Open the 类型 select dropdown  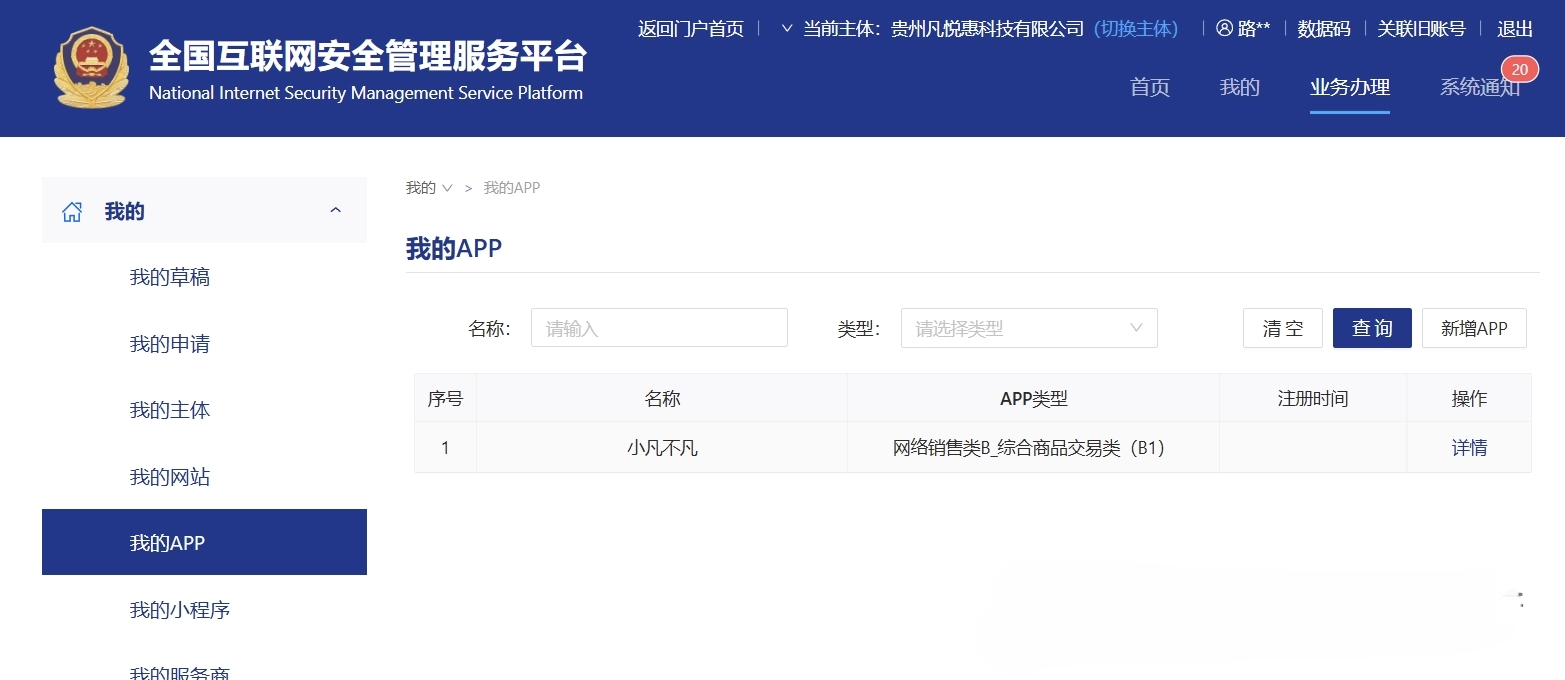[x=1028, y=328]
